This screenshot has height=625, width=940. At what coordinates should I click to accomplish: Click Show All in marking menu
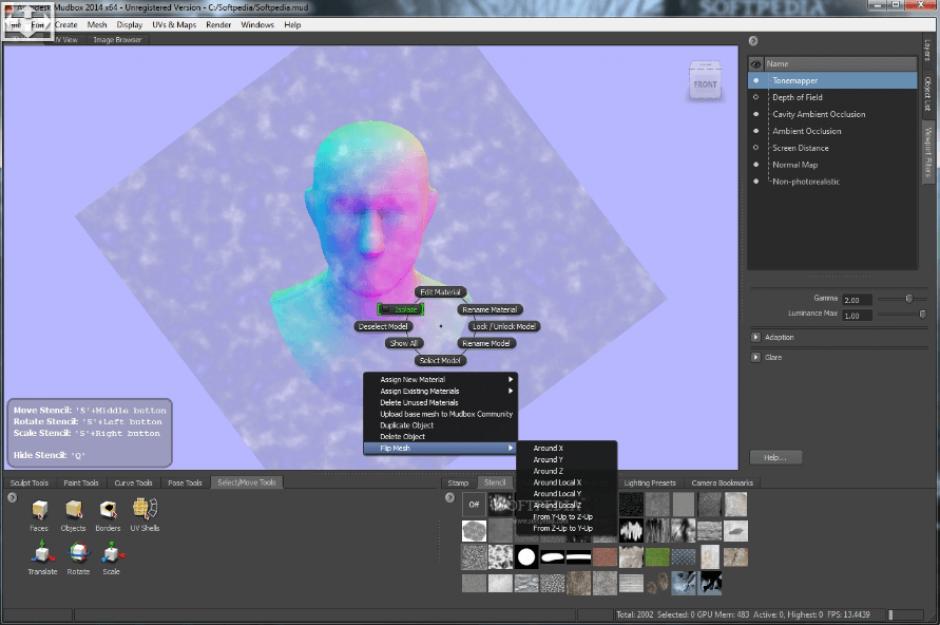pyautogui.click(x=403, y=343)
